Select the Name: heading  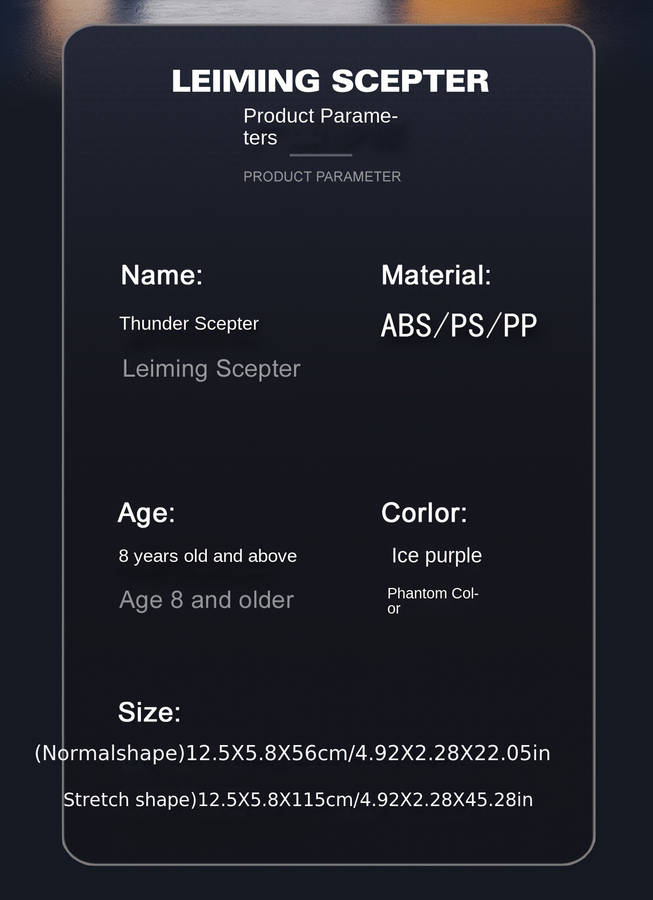tap(161, 276)
